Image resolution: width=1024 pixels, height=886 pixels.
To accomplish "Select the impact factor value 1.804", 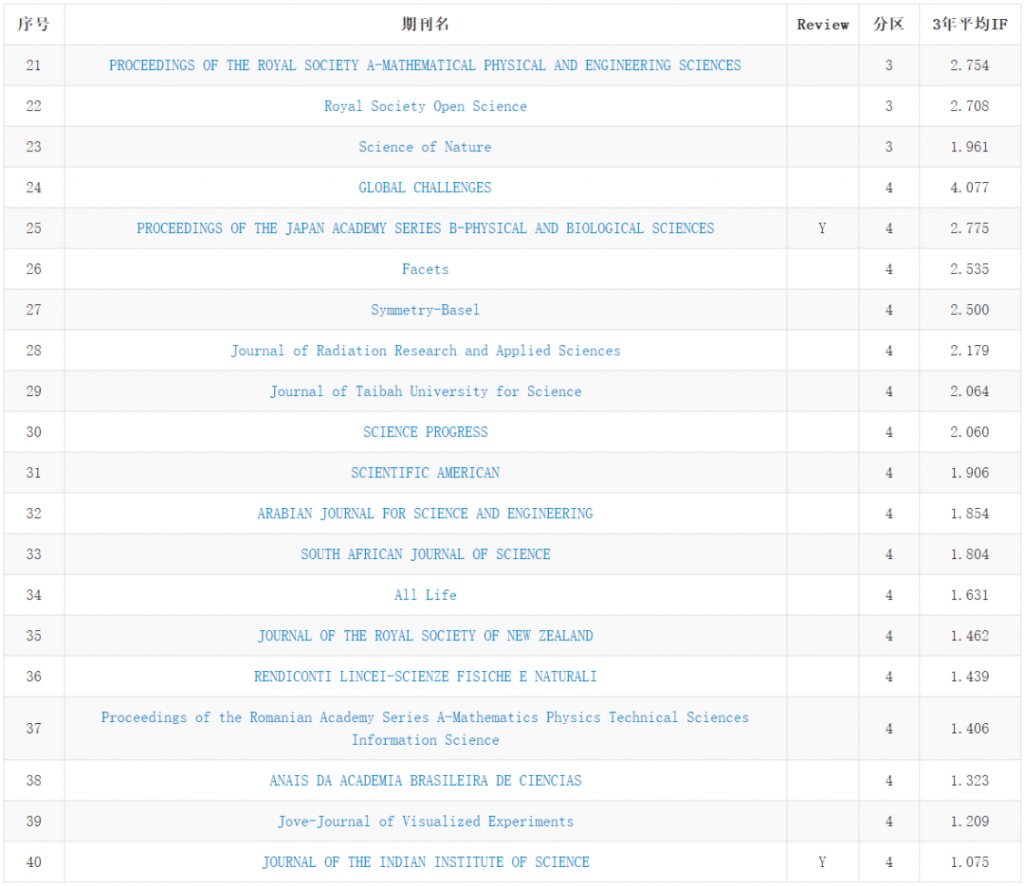I will coord(970,554).
